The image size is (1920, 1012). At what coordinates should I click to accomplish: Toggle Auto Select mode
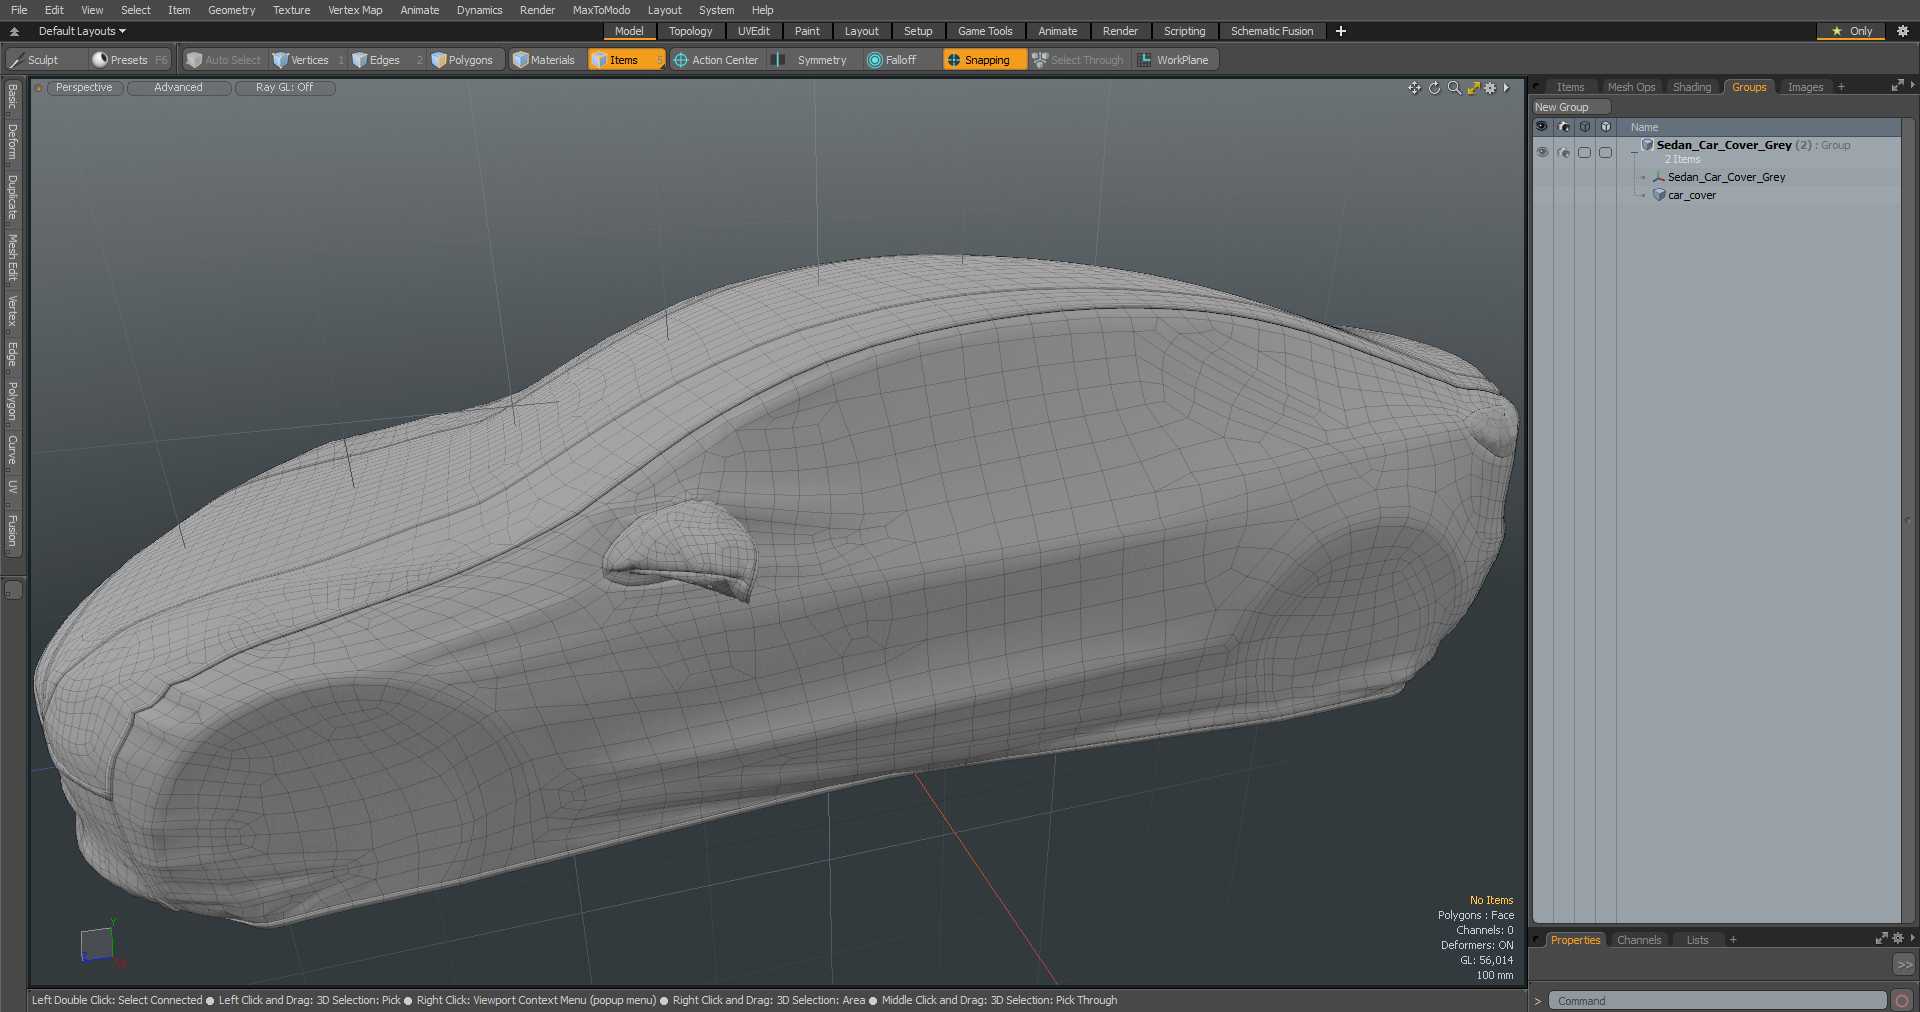[224, 60]
